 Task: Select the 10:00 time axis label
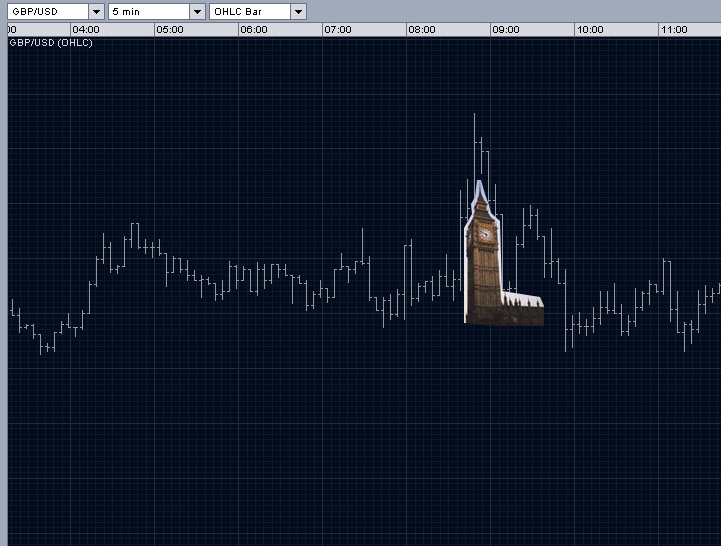click(590, 30)
